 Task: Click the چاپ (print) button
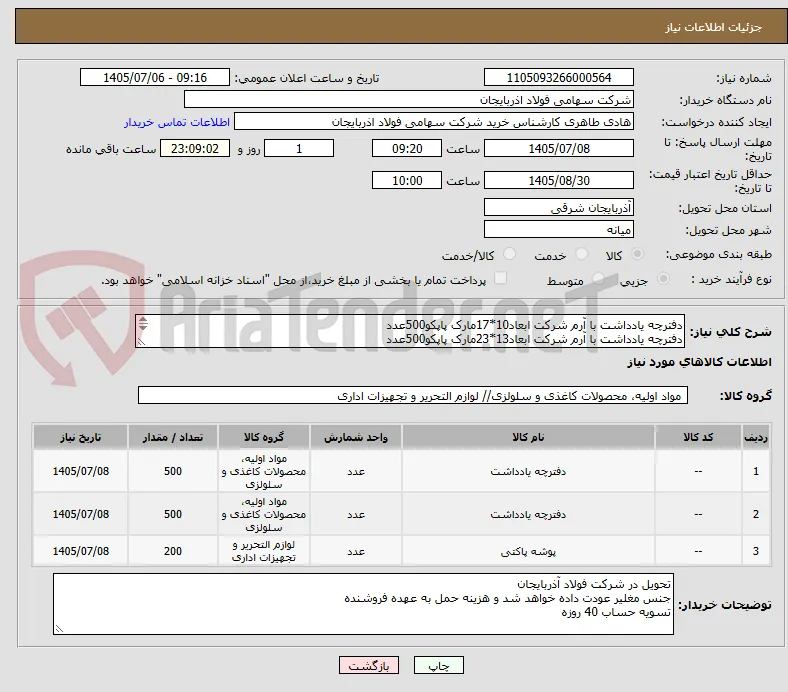tap(438, 665)
